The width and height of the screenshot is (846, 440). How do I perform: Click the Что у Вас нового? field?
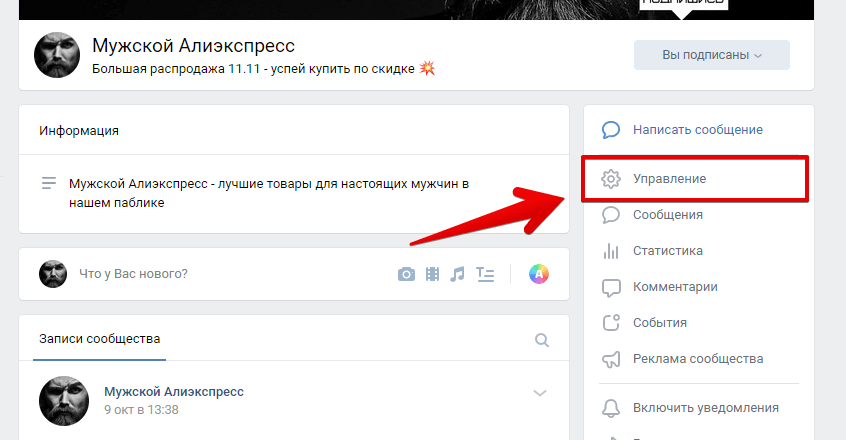coord(133,274)
